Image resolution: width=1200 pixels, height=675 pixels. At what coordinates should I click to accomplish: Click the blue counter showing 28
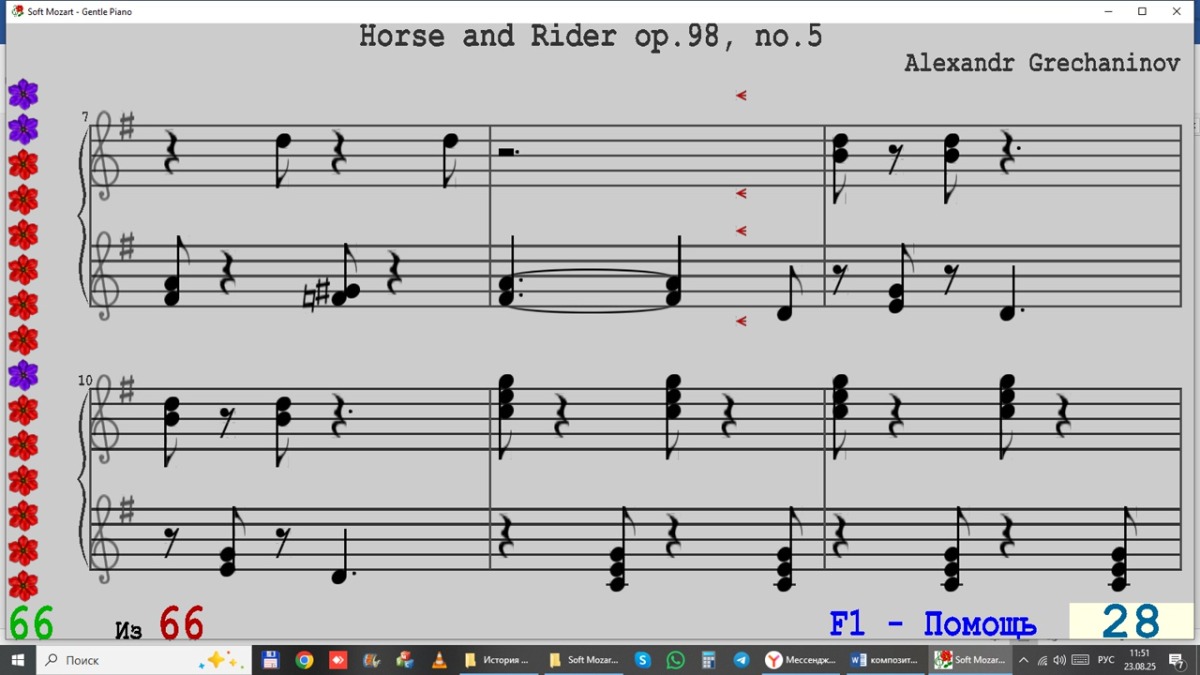[x=1131, y=622]
